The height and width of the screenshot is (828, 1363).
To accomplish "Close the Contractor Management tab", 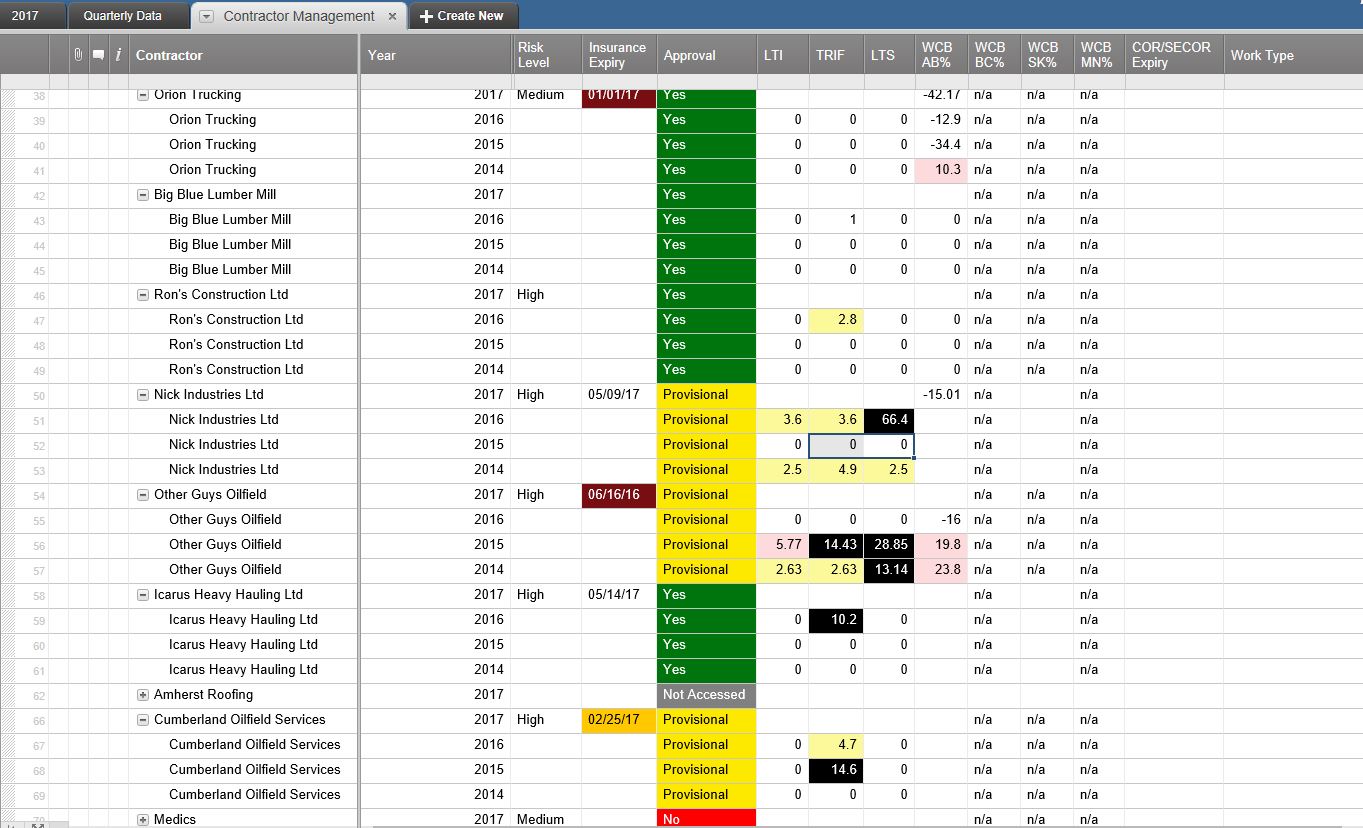I will (392, 16).
